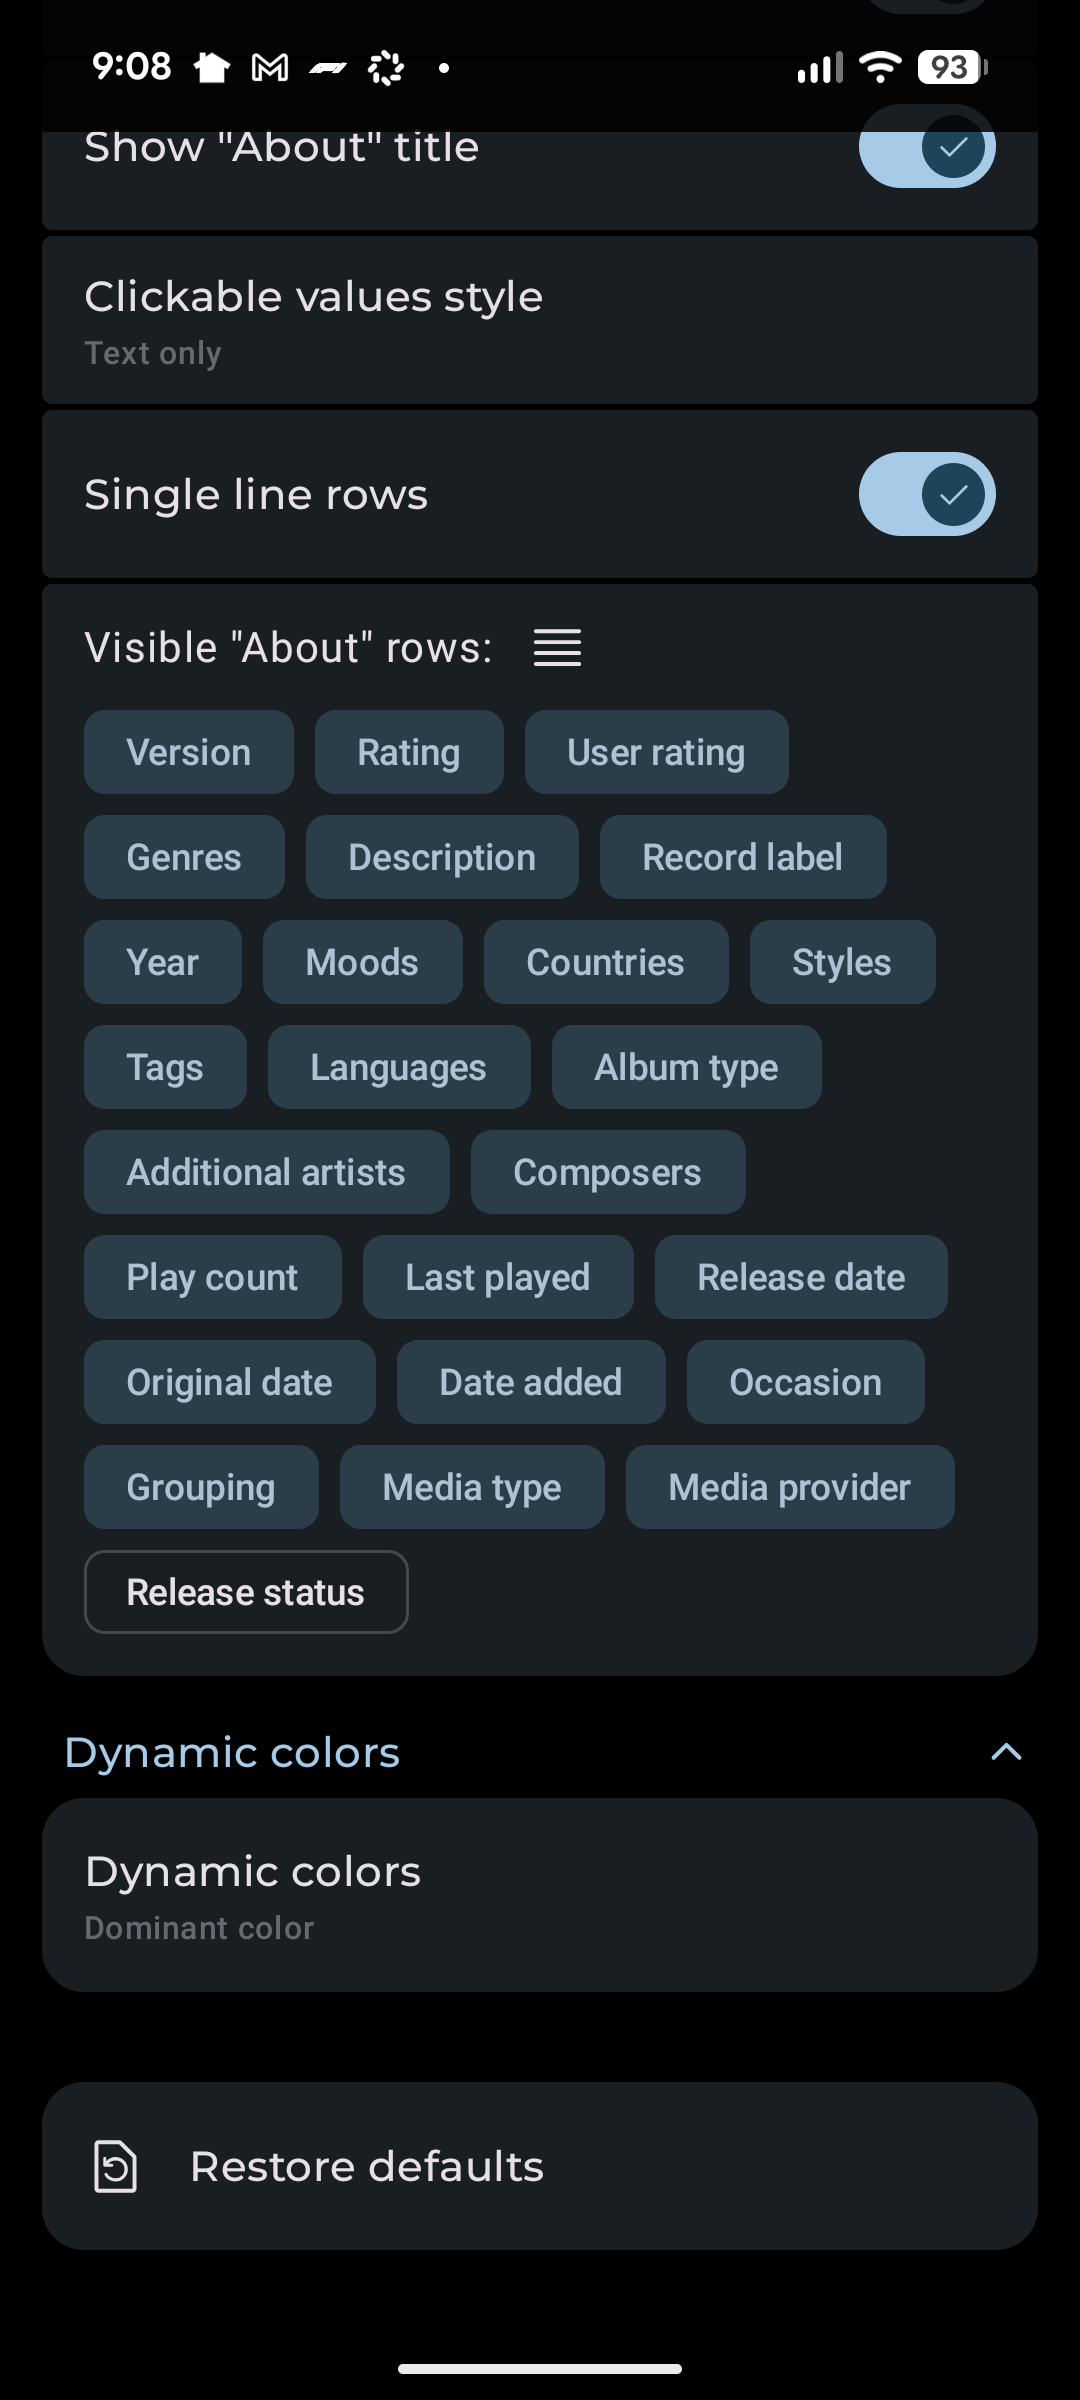Toggle the User rating chip
The image size is (1080, 2400).
click(656, 752)
